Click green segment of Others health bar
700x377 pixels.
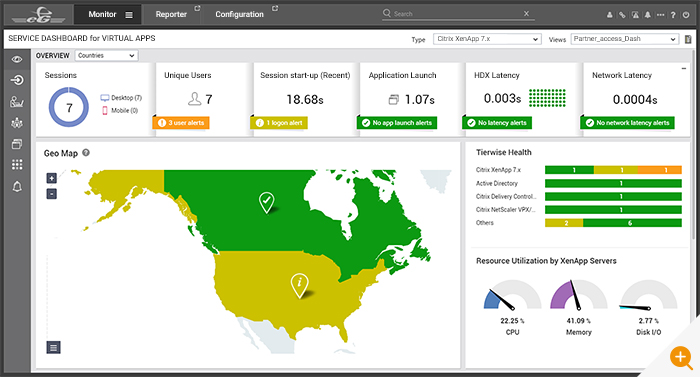click(632, 223)
